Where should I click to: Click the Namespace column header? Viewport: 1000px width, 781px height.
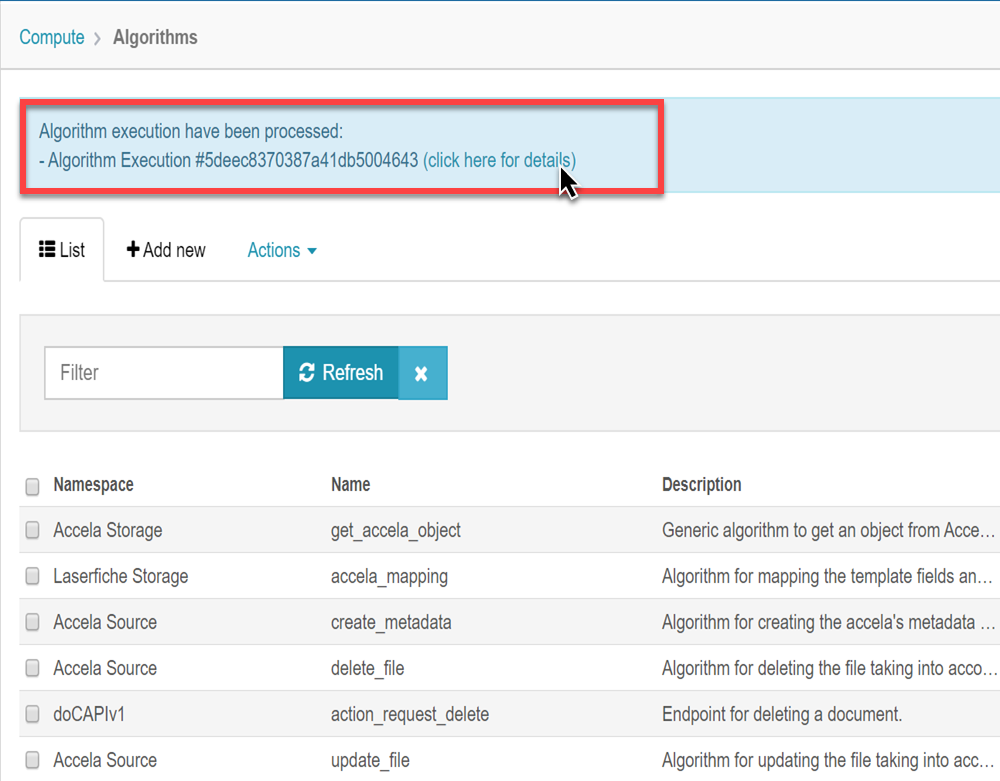(94, 485)
